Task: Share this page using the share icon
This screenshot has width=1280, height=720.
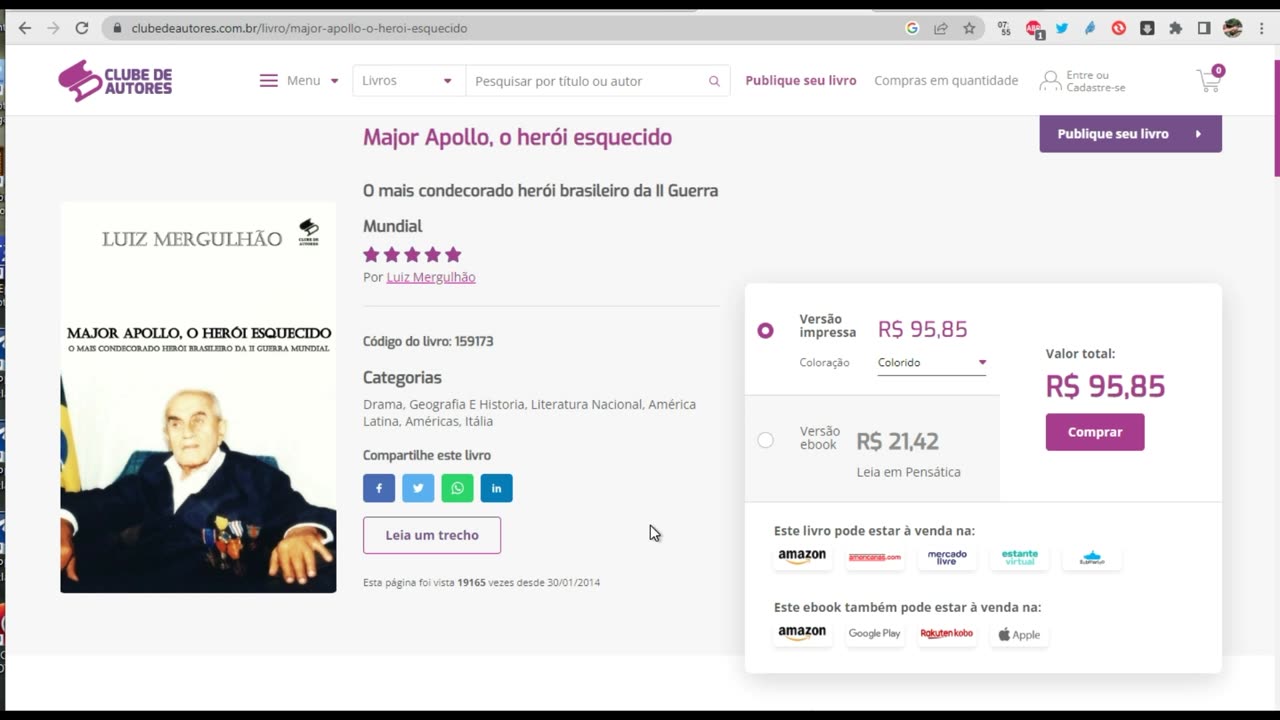Action: pos(941,28)
